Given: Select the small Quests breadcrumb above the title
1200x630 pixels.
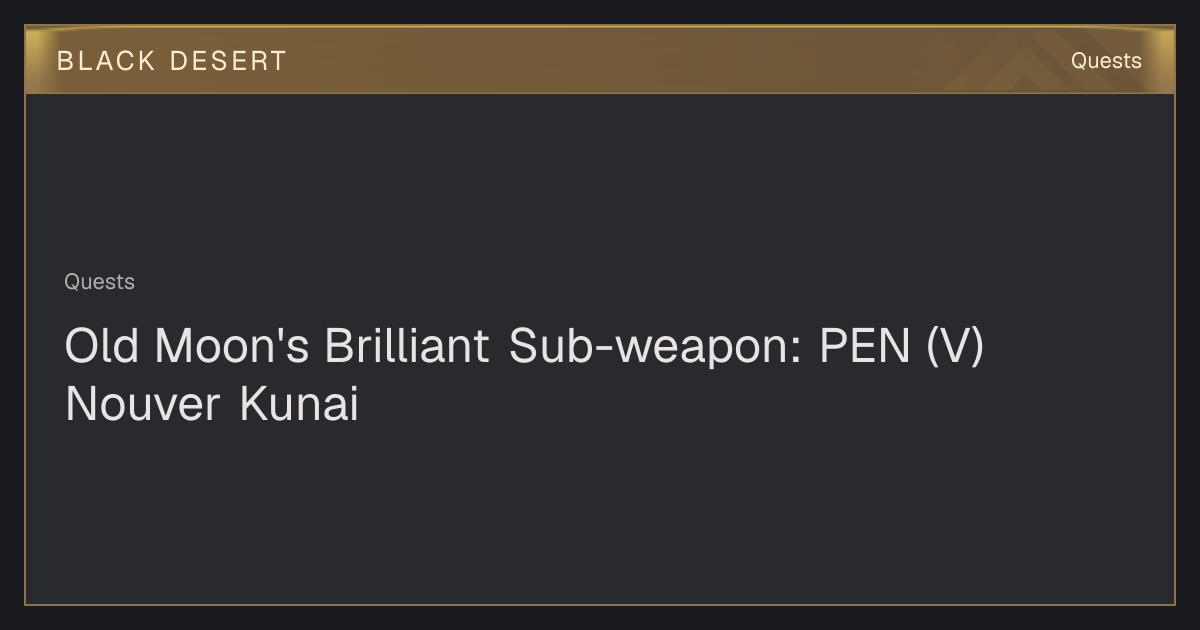Looking at the screenshot, I should (99, 282).
